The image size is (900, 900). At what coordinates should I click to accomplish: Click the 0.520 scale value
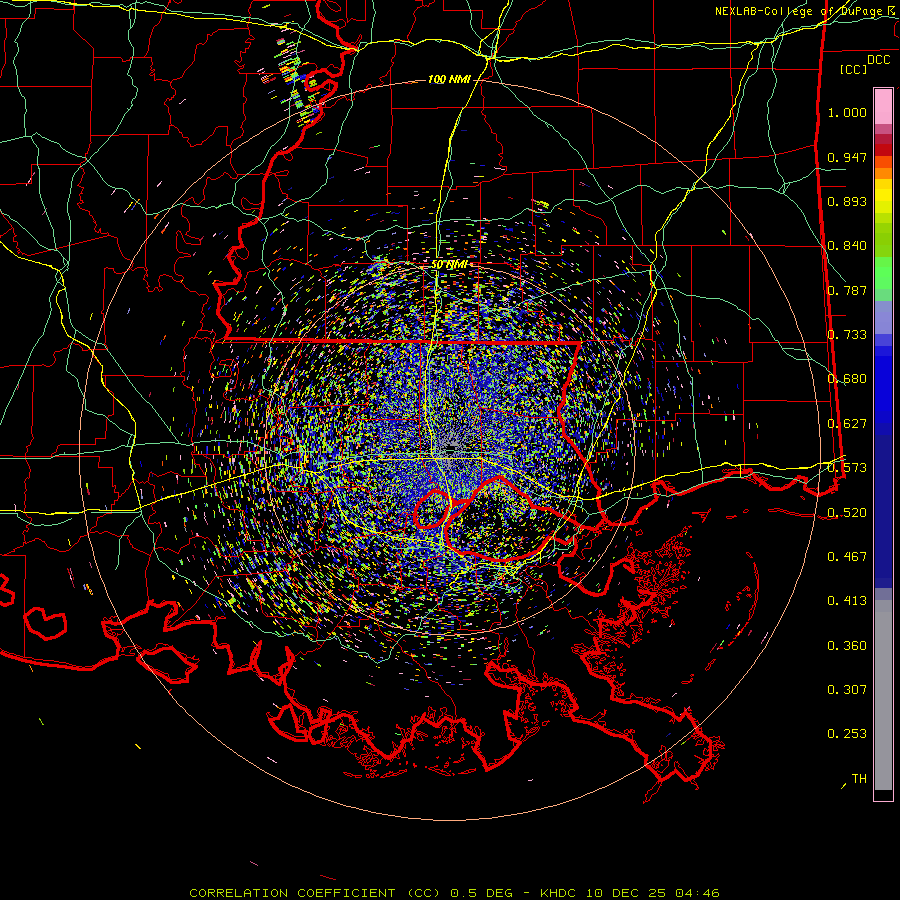point(847,513)
